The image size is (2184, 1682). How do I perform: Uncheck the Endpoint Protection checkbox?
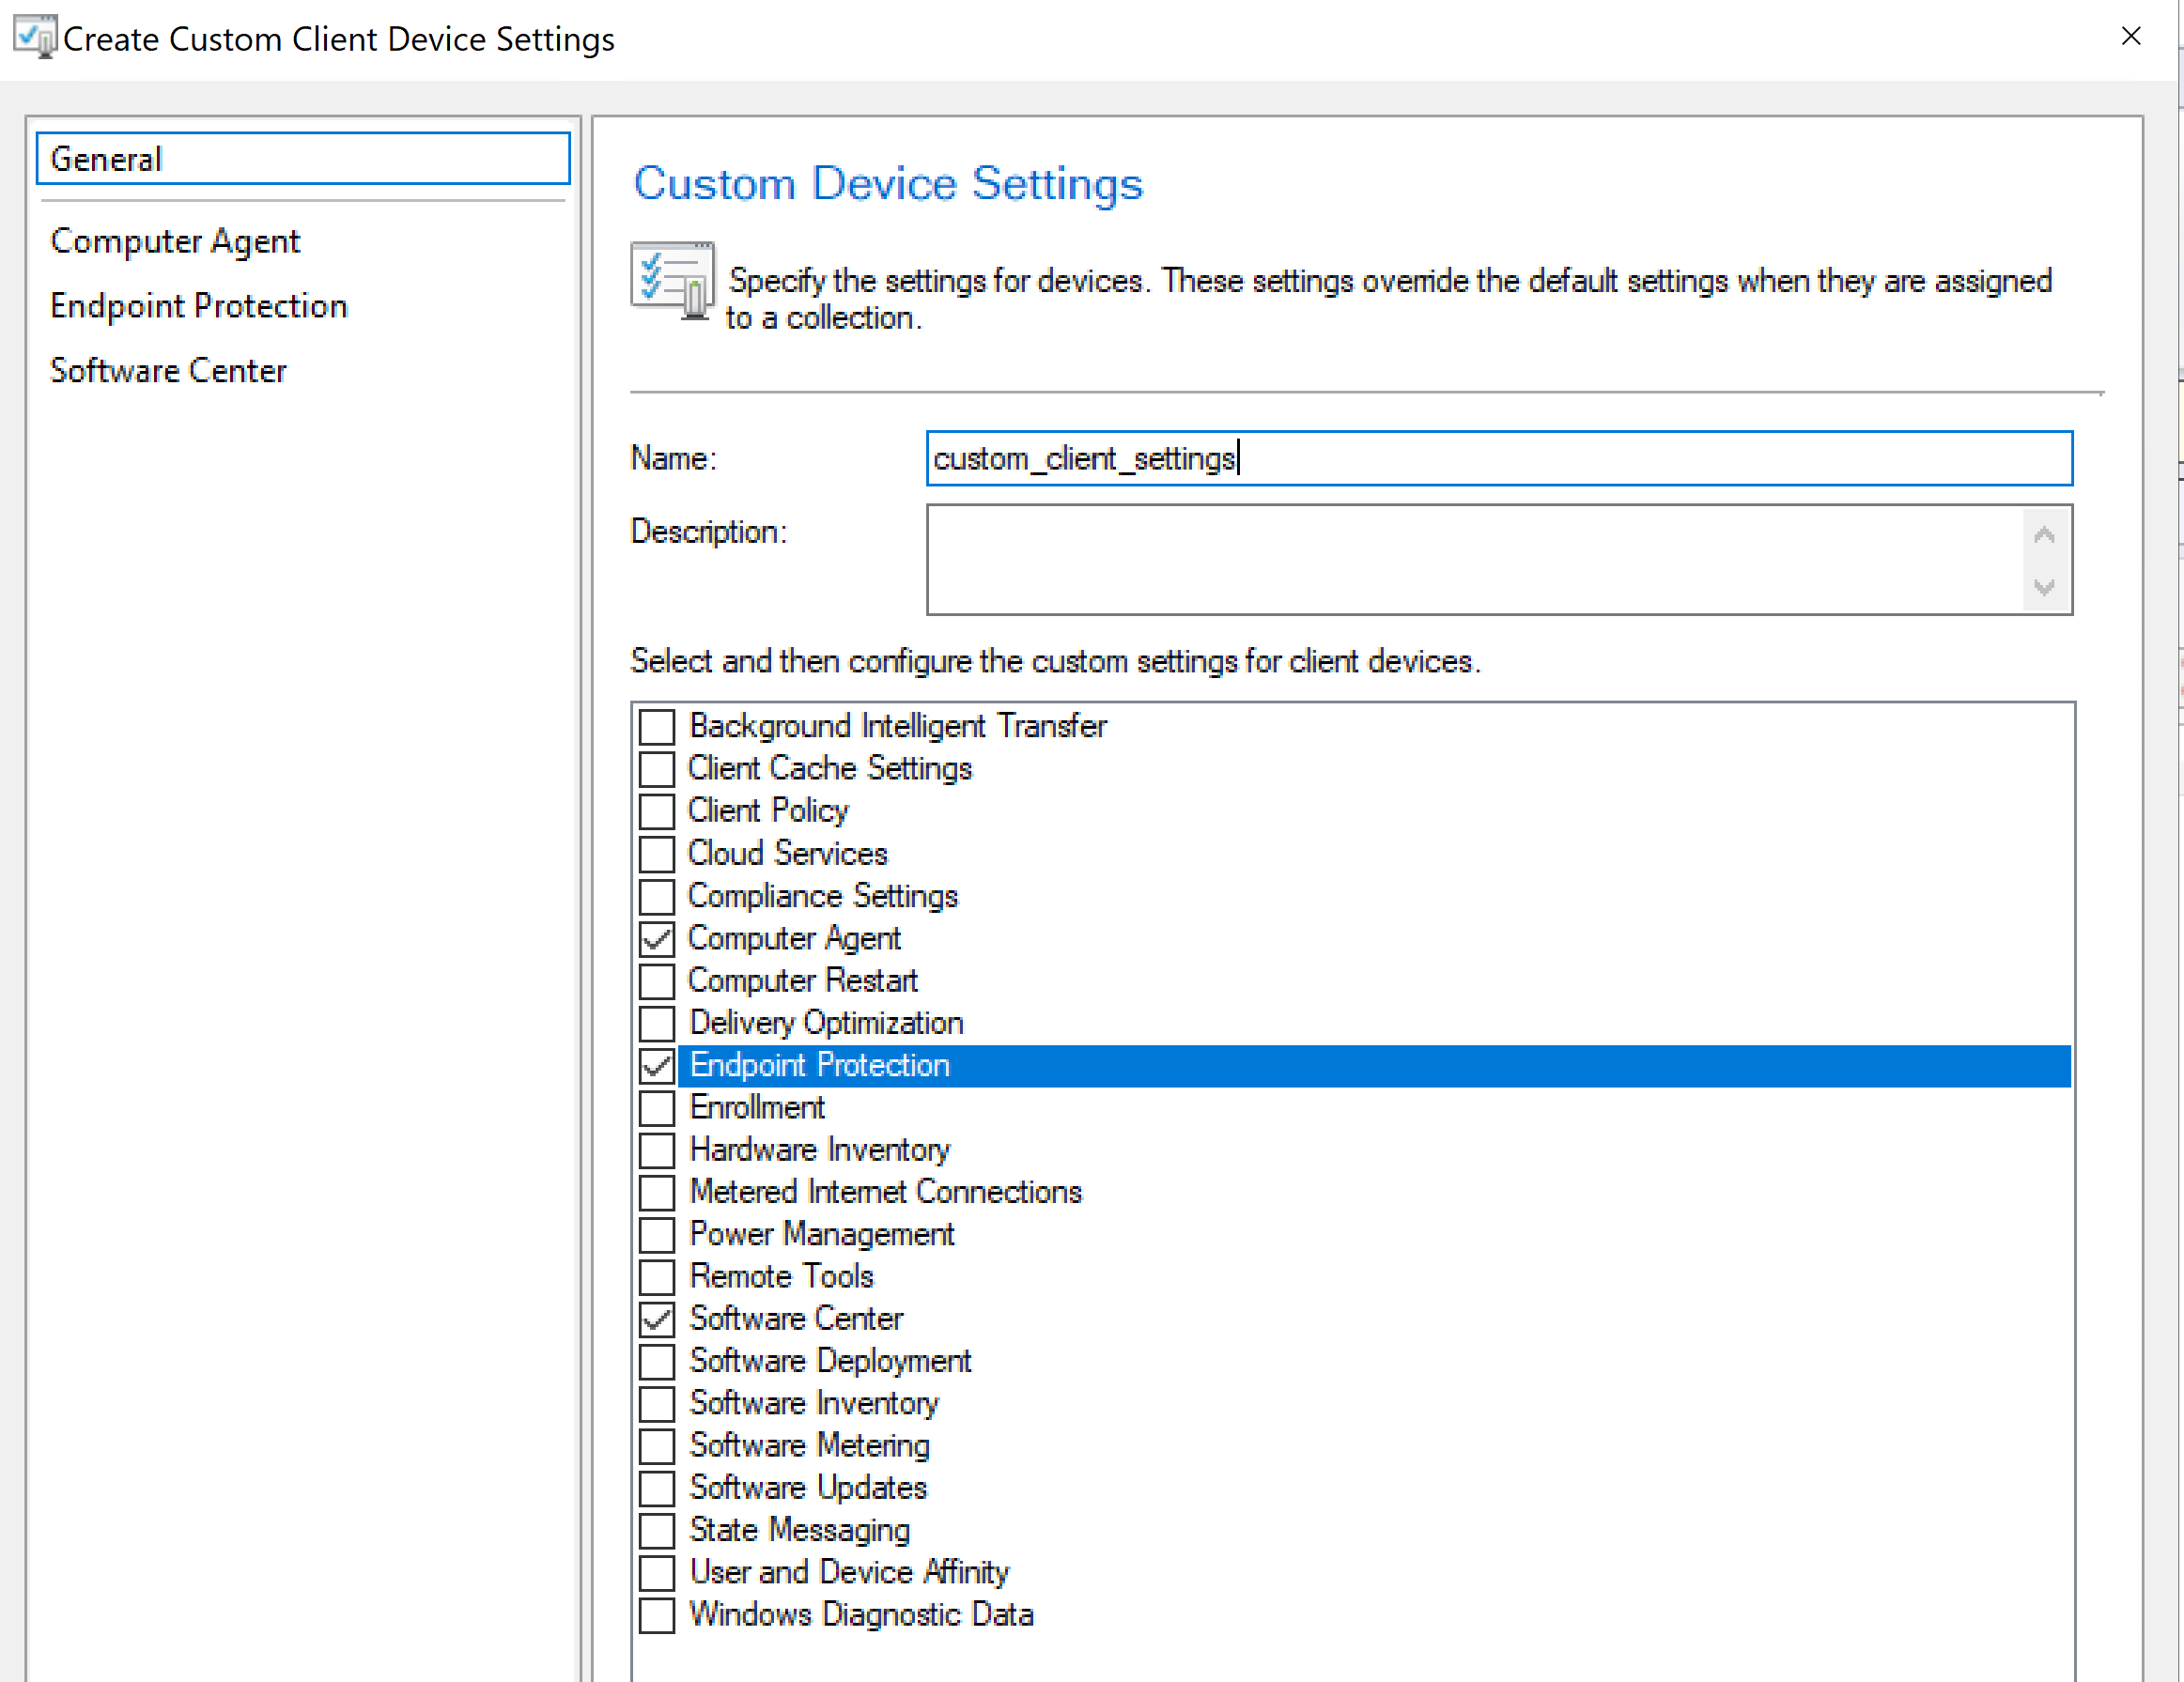[x=657, y=1066]
